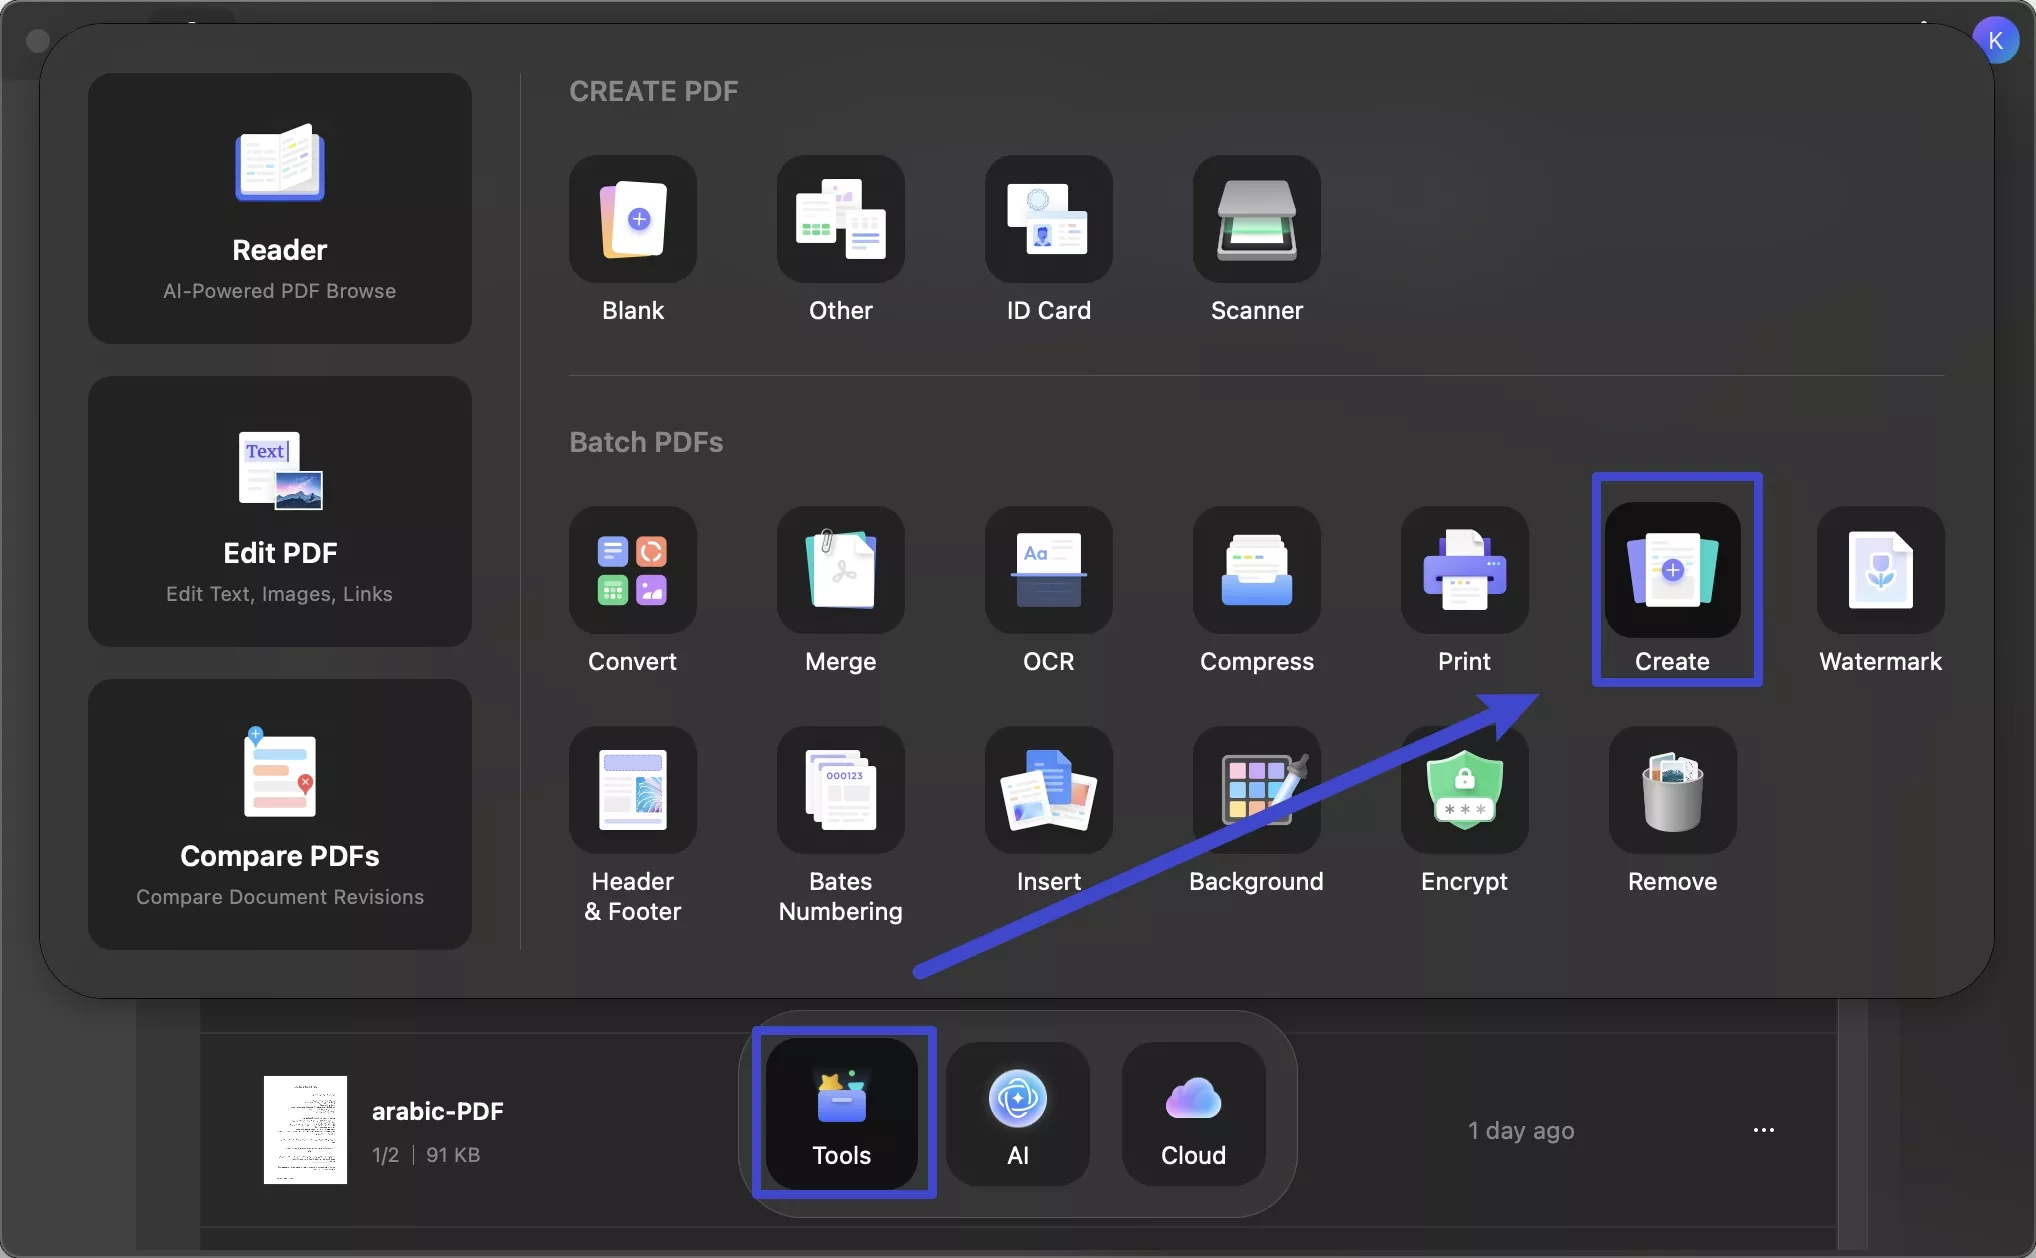Switch to the AI tab
This screenshot has width=2036, height=1258.
[x=1017, y=1114]
